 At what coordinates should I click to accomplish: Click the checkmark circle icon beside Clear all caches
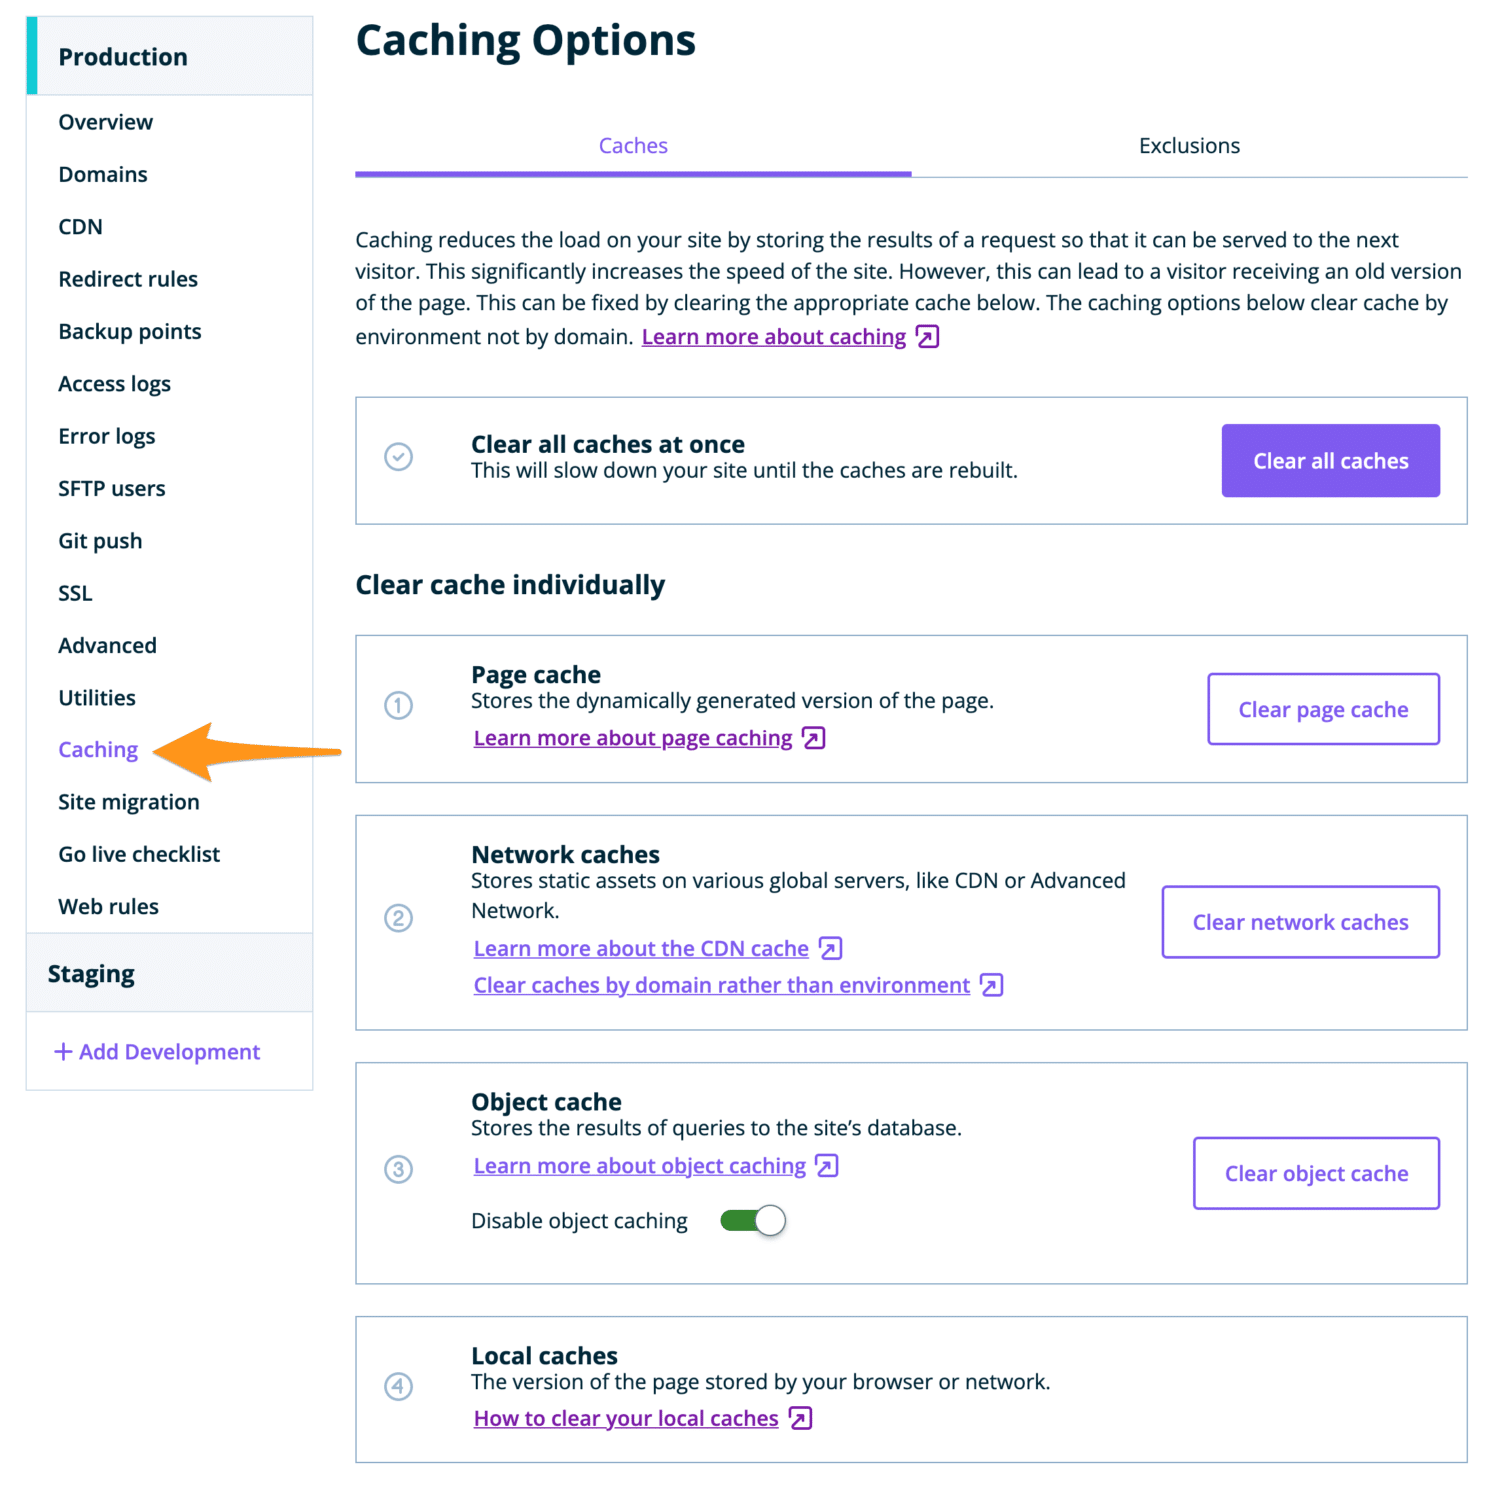(399, 457)
